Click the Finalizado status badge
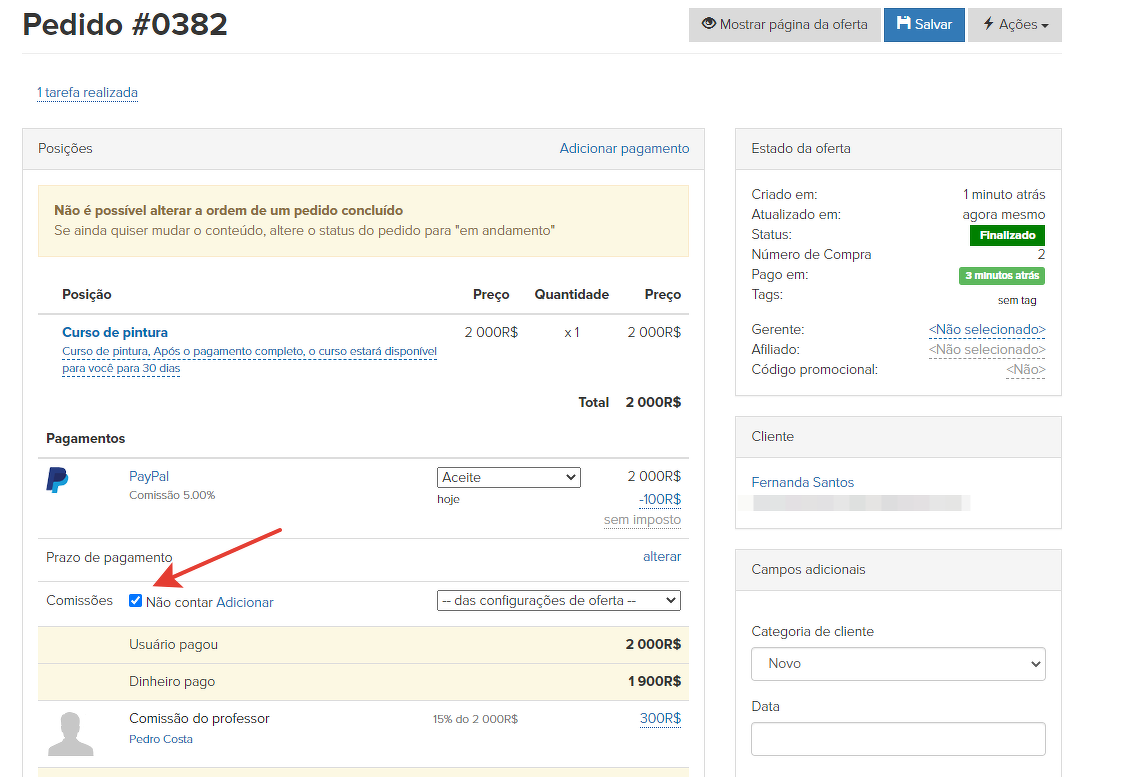Viewport: 1131px width, 777px height. tap(1006, 236)
